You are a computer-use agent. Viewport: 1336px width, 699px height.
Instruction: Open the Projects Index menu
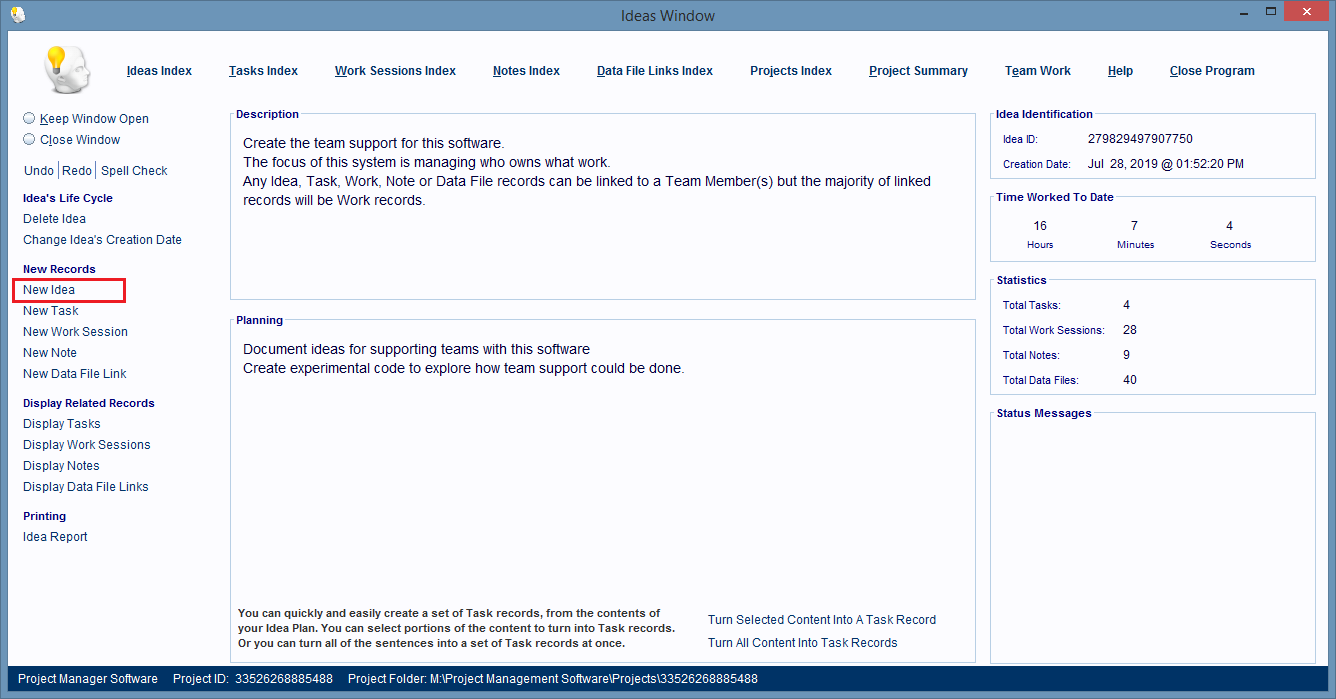[x=791, y=71]
